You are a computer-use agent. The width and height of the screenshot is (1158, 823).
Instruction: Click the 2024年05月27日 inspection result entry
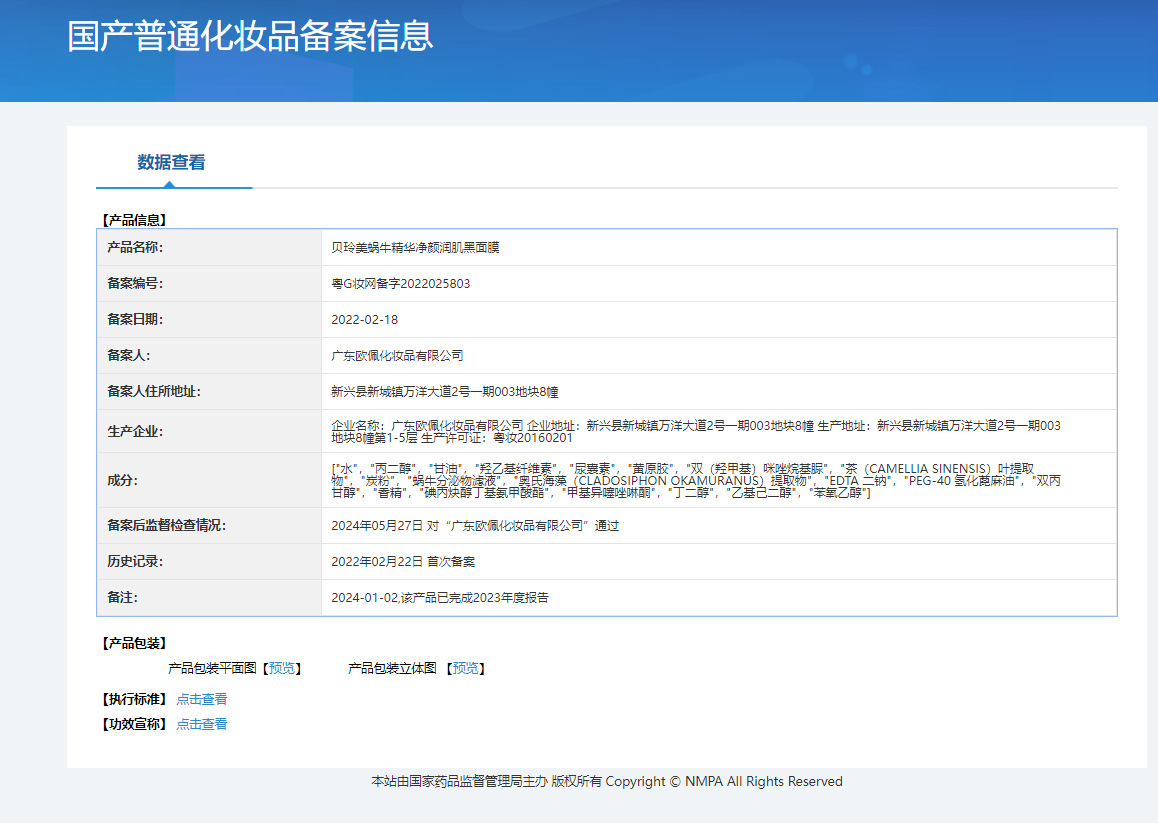click(475, 525)
